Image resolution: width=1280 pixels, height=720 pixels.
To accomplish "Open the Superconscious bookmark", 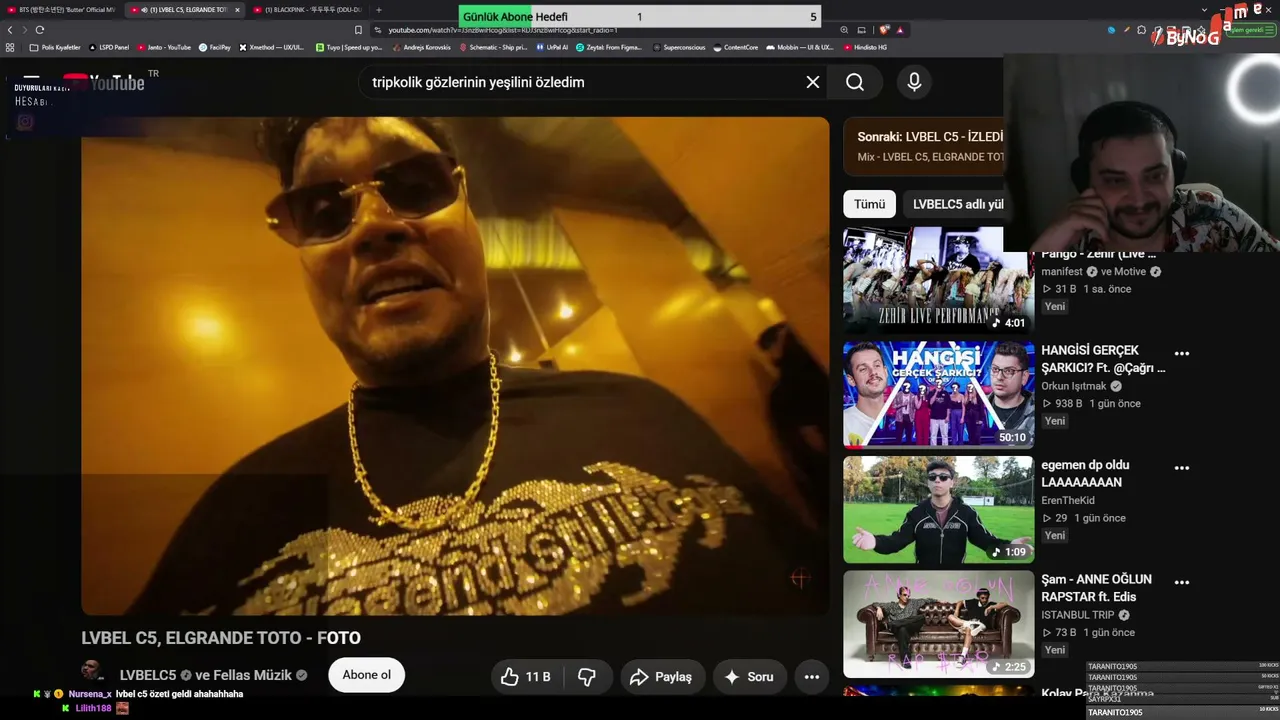I will pyautogui.click(x=680, y=47).
